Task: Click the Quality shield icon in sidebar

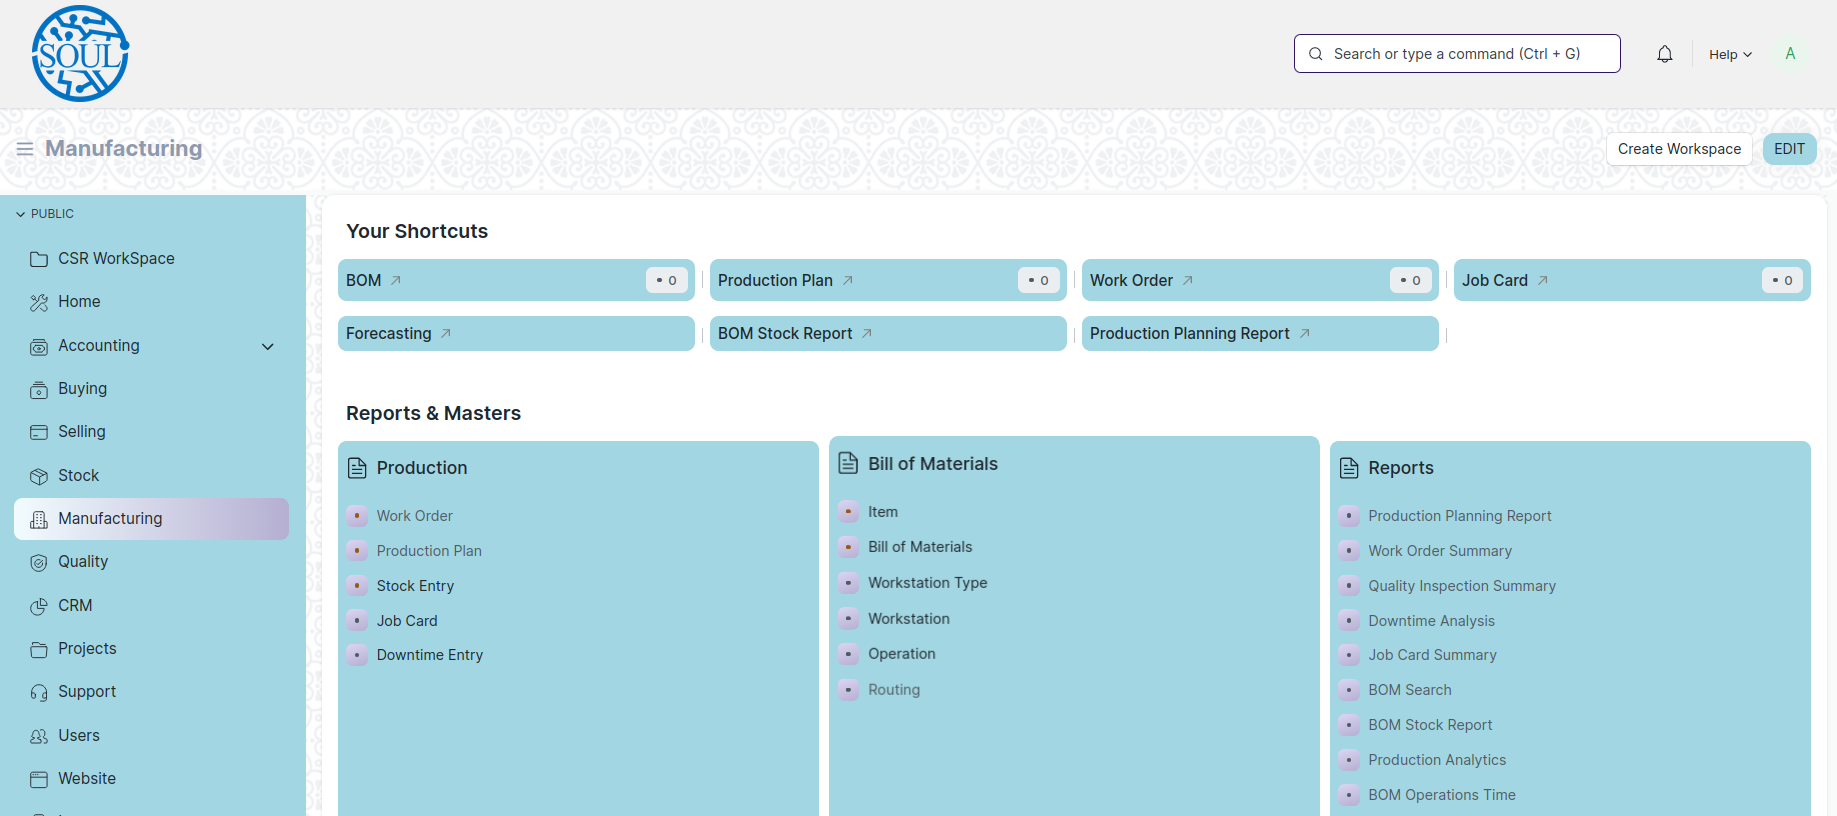Action: coord(39,562)
